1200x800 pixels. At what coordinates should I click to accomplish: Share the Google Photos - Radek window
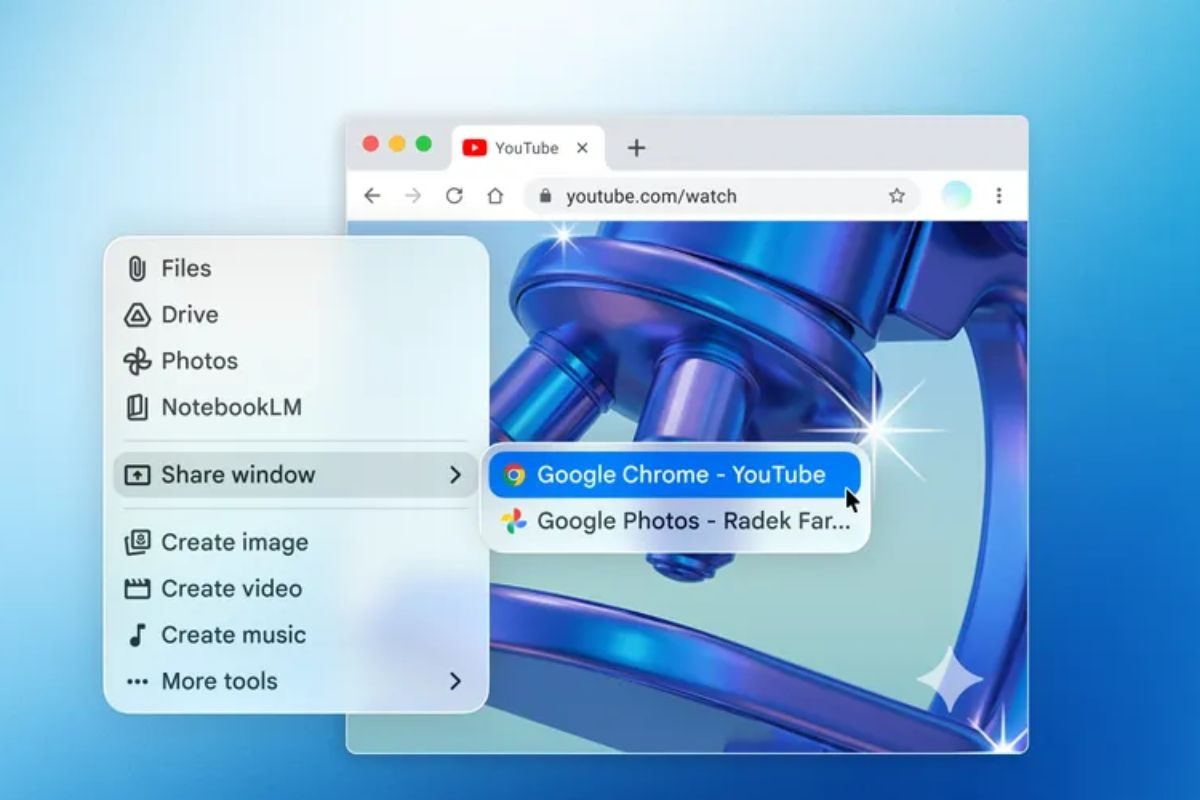[675, 521]
